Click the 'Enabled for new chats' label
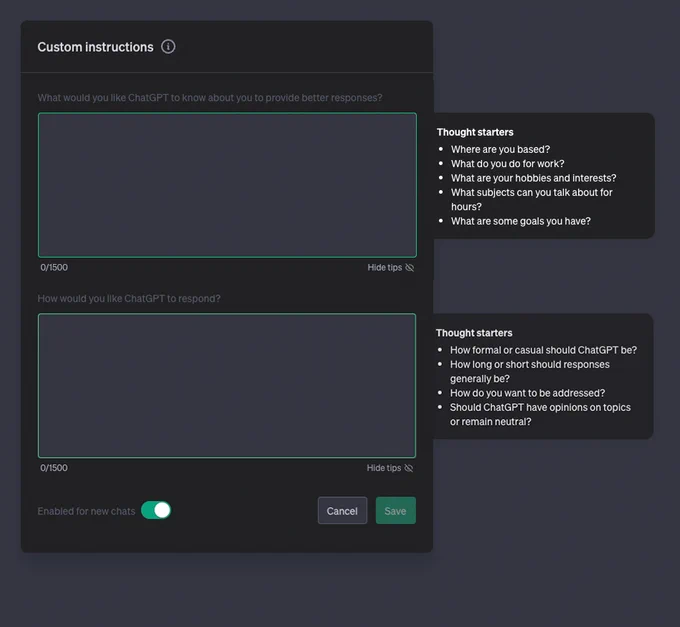 pyautogui.click(x=86, y=511)
